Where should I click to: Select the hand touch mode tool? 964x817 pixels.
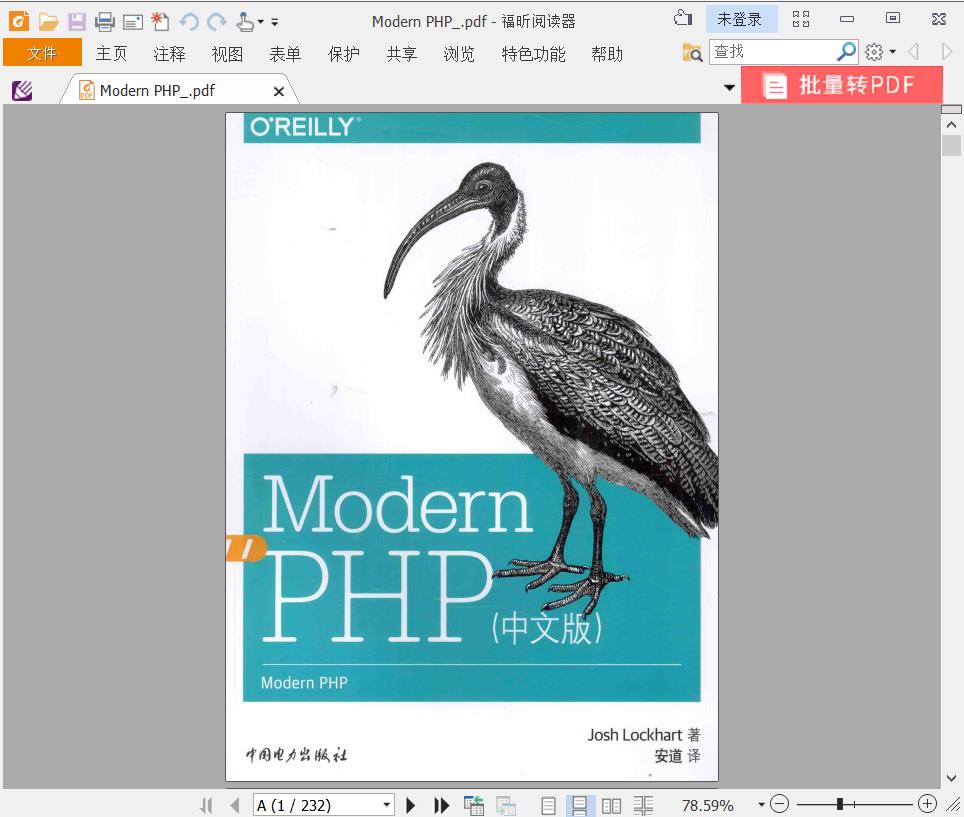(245, 22)
